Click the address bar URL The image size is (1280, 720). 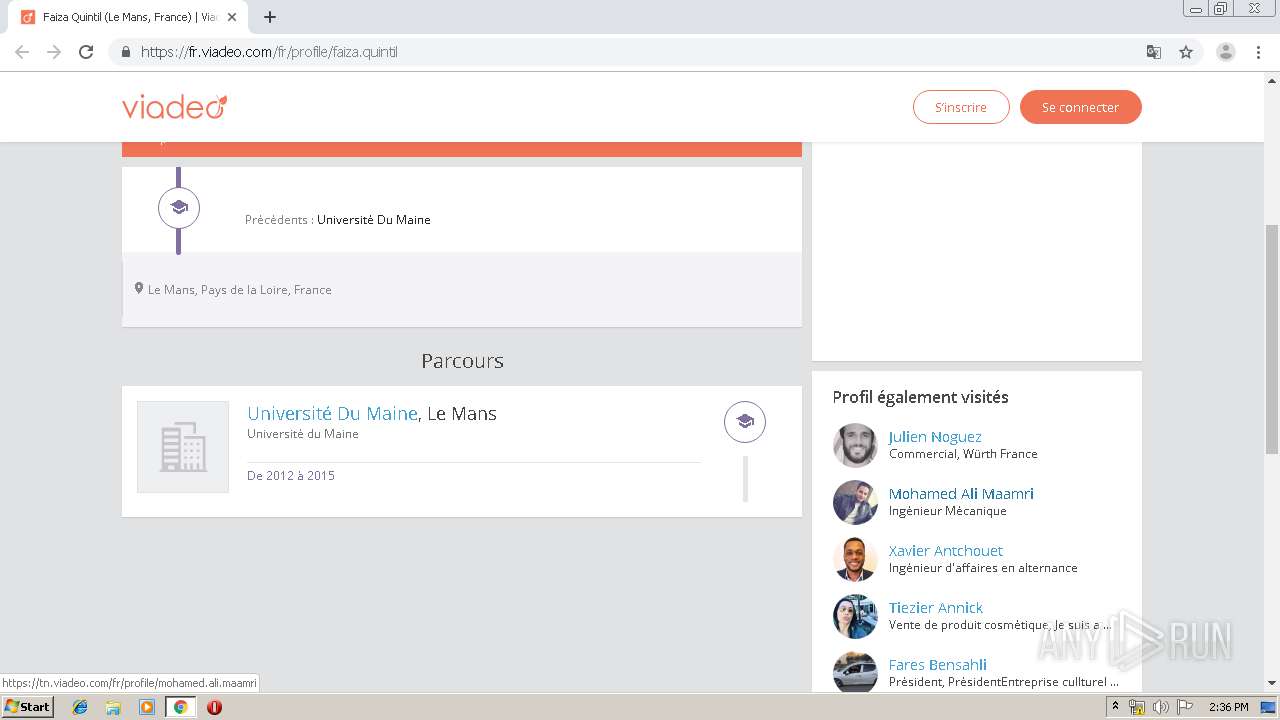click(x=269, y=52)
